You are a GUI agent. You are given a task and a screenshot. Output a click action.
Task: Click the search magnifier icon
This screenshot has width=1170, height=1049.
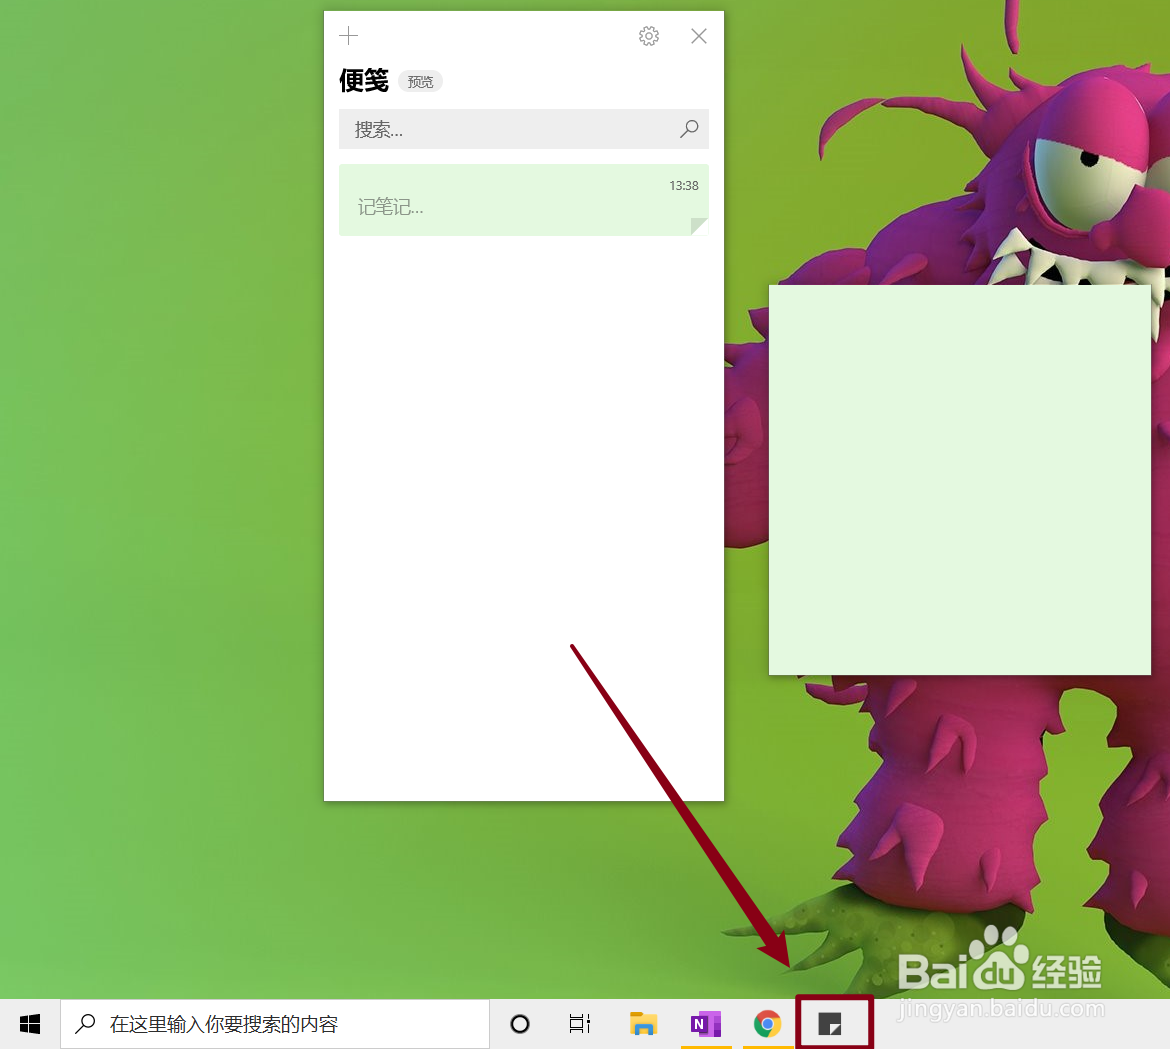click(x=688, y=129)
